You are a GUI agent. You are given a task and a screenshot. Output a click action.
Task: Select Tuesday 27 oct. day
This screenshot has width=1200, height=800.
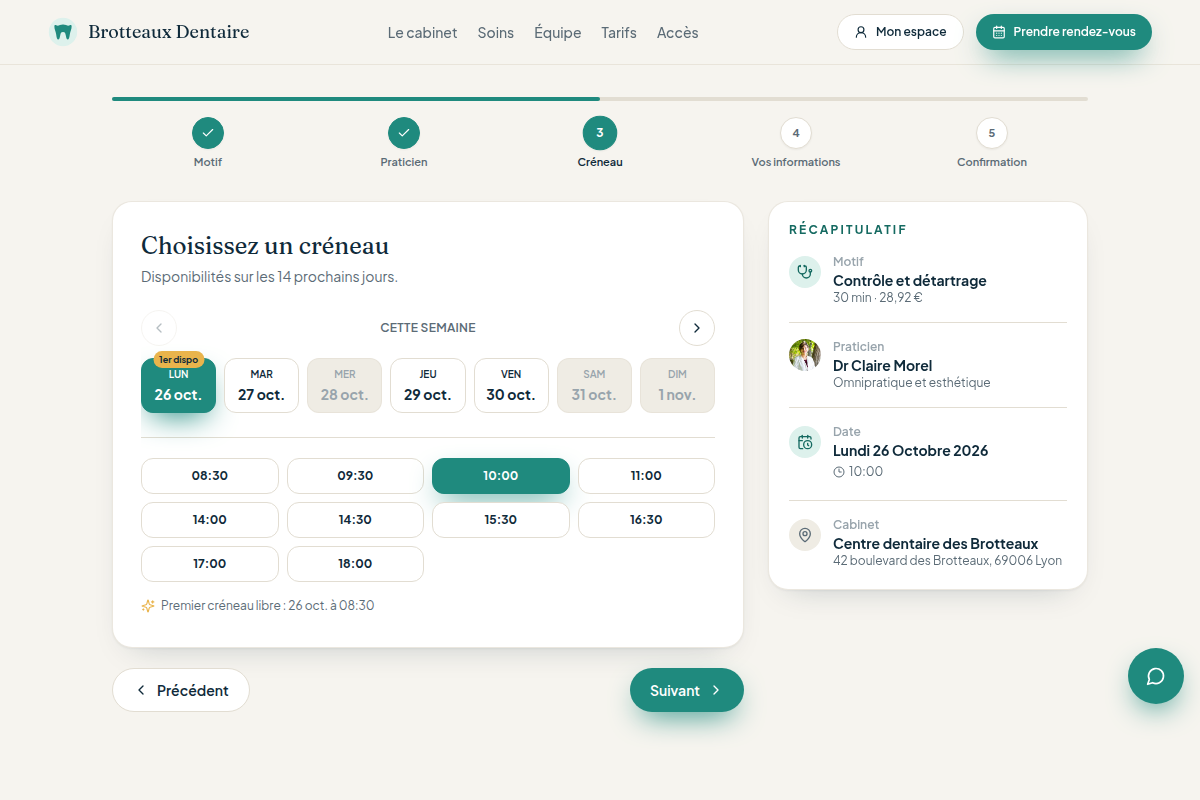[x=261, y=385]
